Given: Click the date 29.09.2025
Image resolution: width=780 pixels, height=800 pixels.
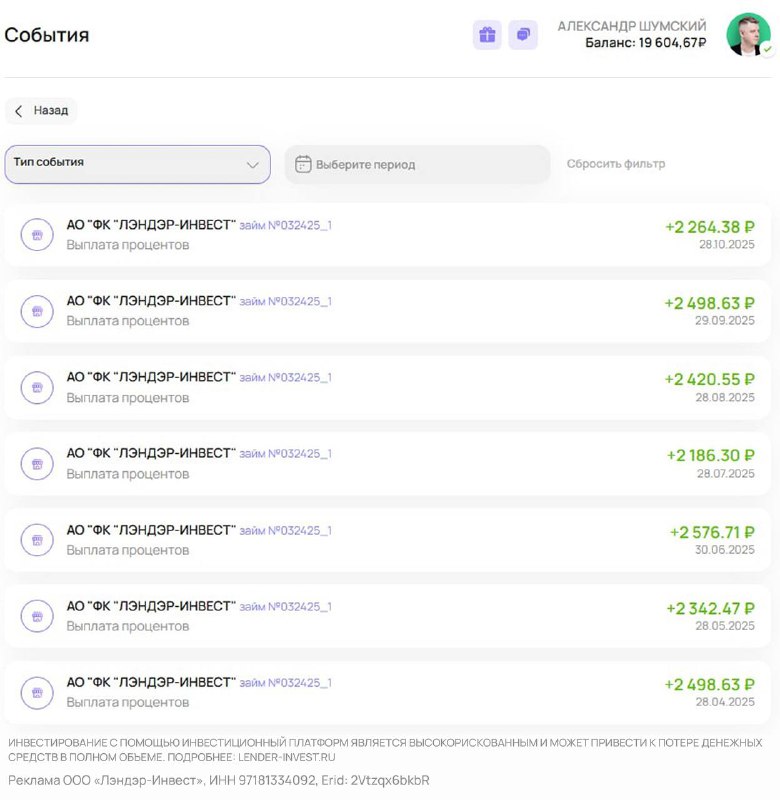Looking at the screenshot, I should [724, 320].
